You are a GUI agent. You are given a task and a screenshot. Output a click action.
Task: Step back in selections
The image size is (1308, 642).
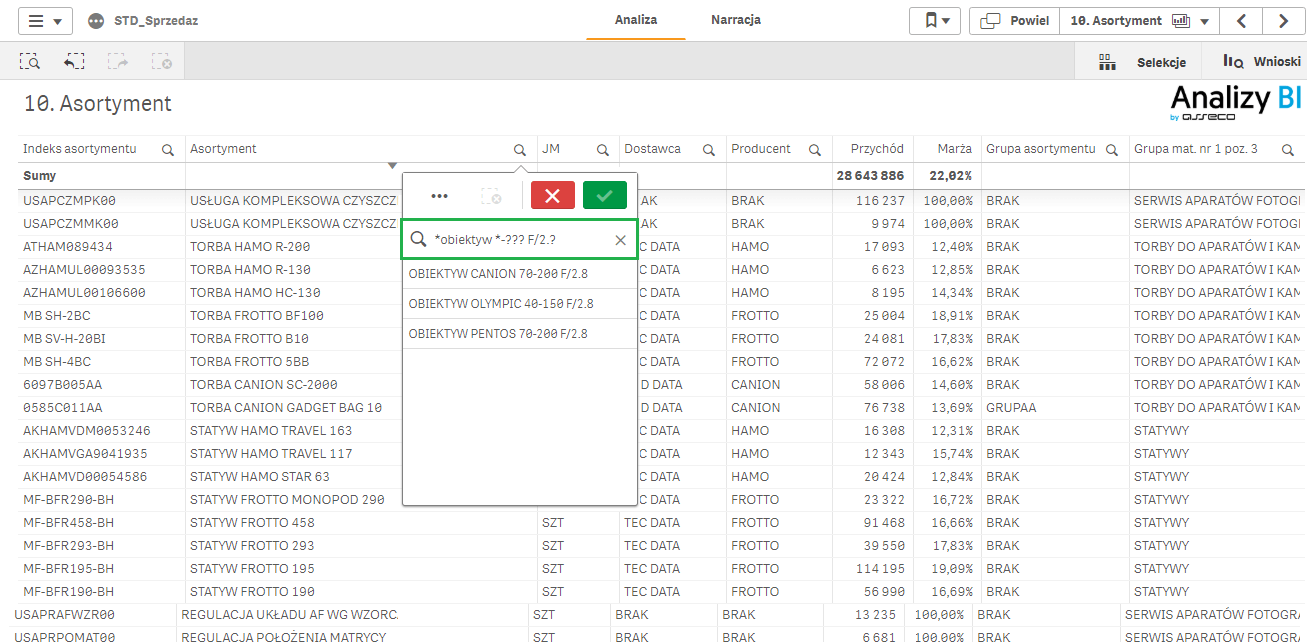74,62
